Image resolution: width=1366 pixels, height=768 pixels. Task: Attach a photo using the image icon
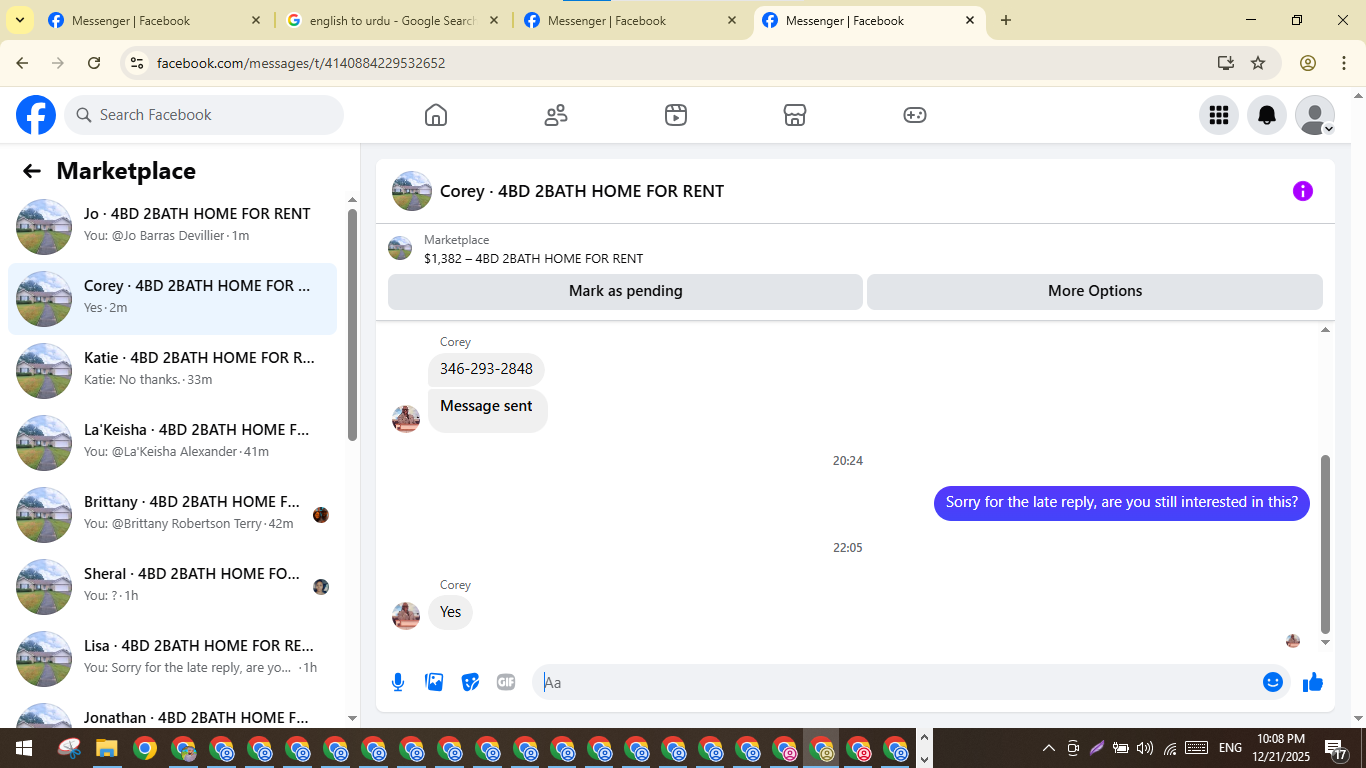434,682
